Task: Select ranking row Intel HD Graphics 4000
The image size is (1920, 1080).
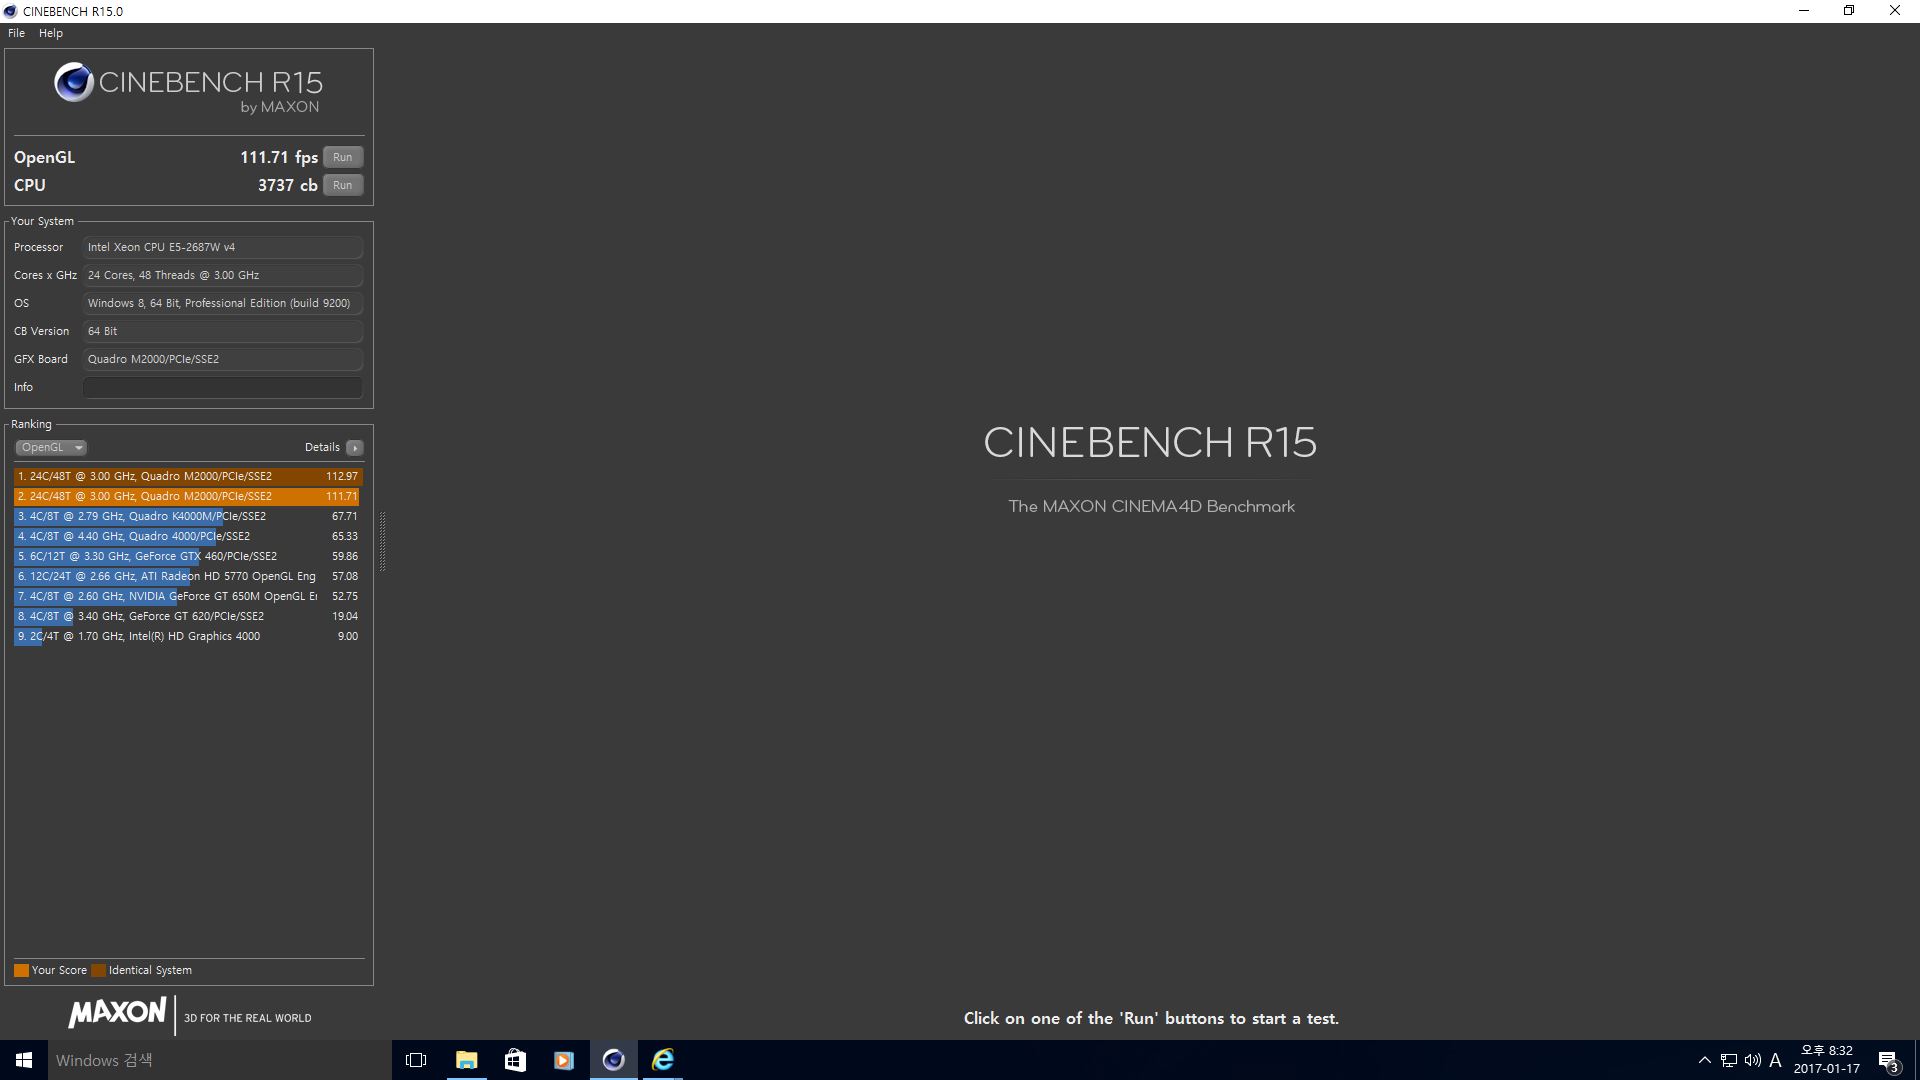Action: (188, 636)
